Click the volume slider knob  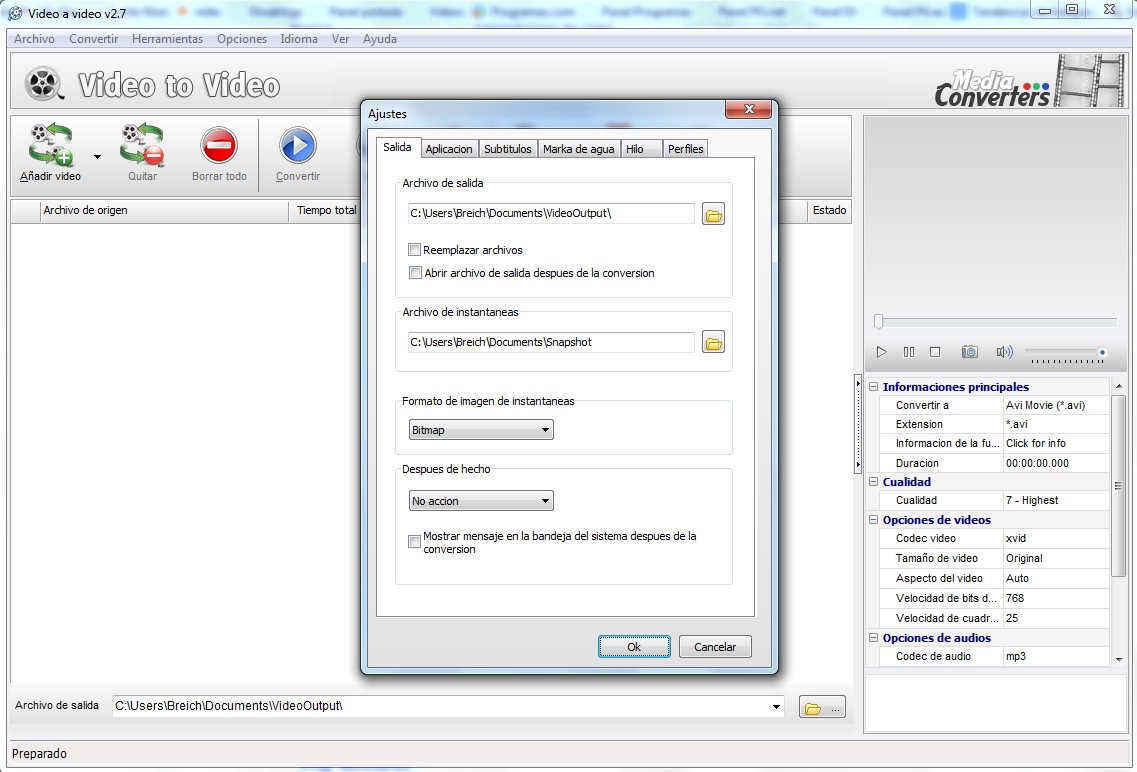click(x=1102, y=352)
